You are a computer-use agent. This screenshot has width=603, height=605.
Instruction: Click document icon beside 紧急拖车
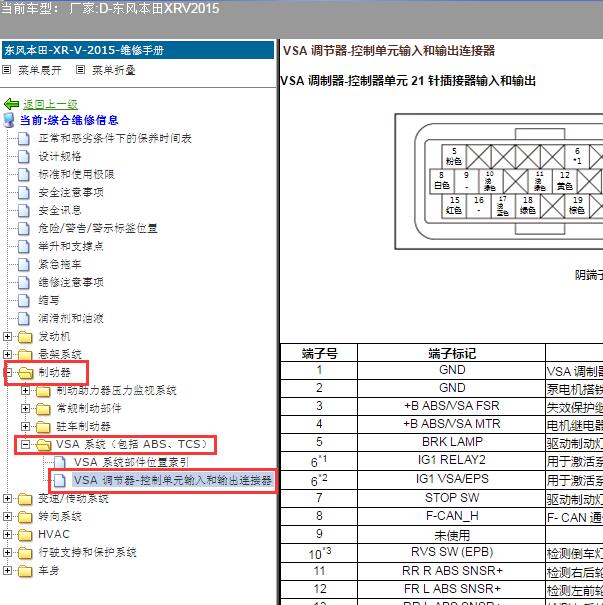pyautogui.click(x=24, y=264)
